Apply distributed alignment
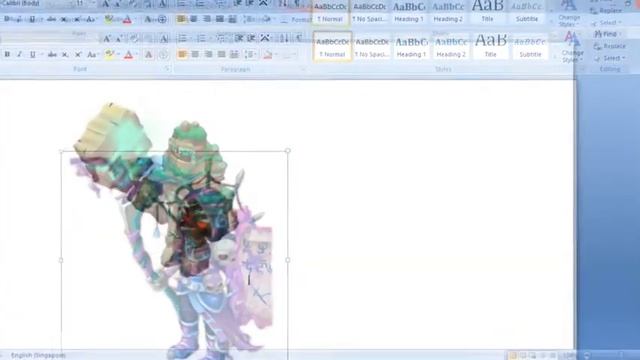 (x=234, y=54)
